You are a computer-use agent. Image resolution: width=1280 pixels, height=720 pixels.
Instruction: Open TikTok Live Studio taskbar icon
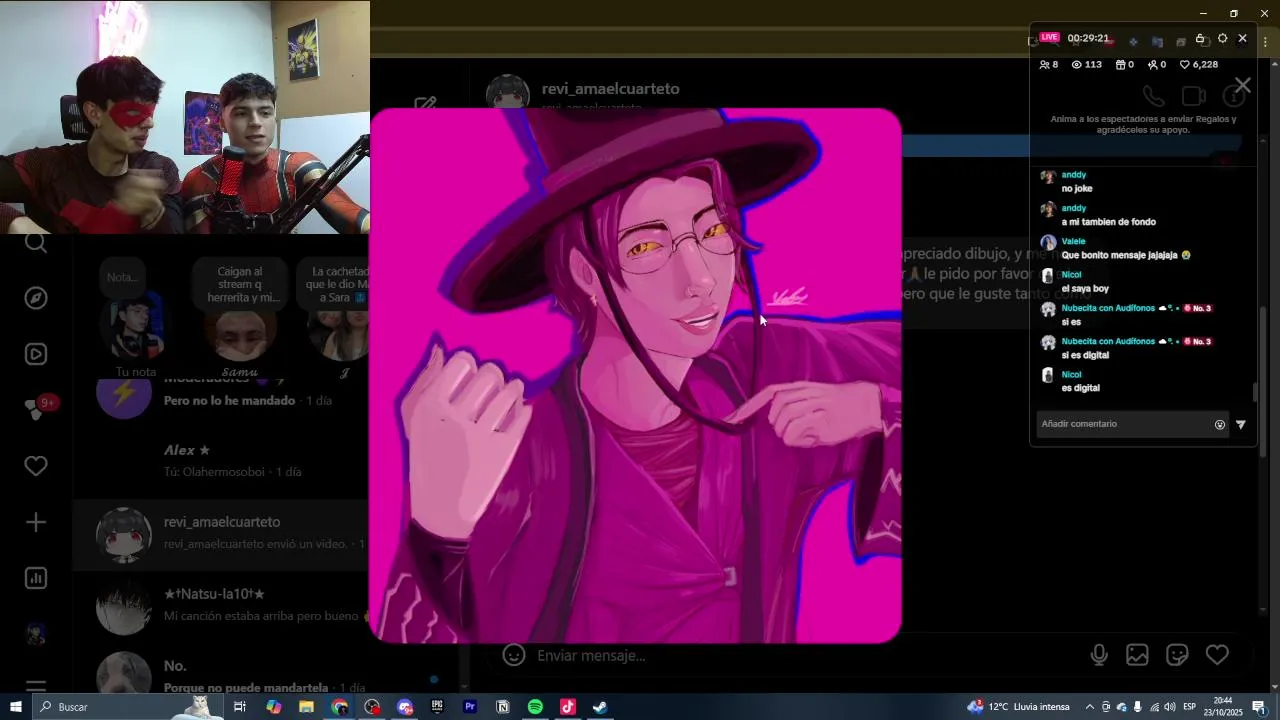pos(568,707)
